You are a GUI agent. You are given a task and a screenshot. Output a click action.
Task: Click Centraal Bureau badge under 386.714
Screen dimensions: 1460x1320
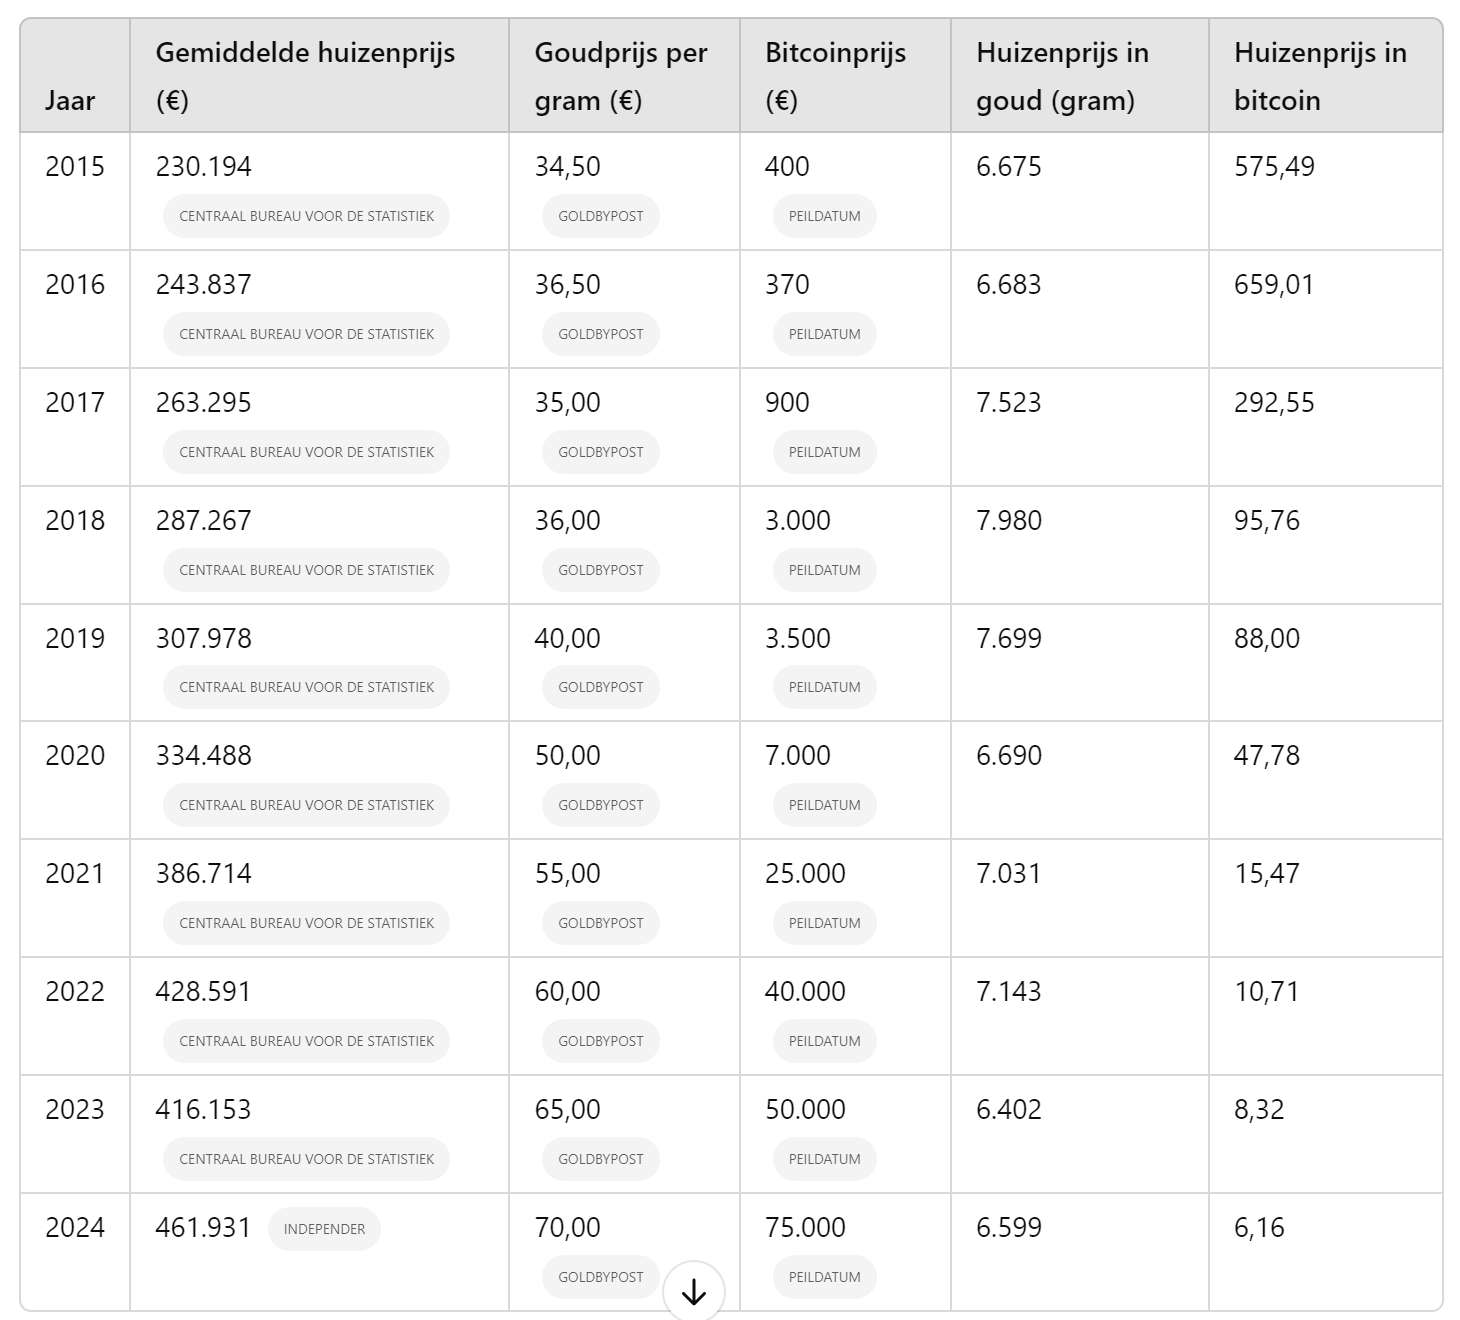[x=306, y=923]
